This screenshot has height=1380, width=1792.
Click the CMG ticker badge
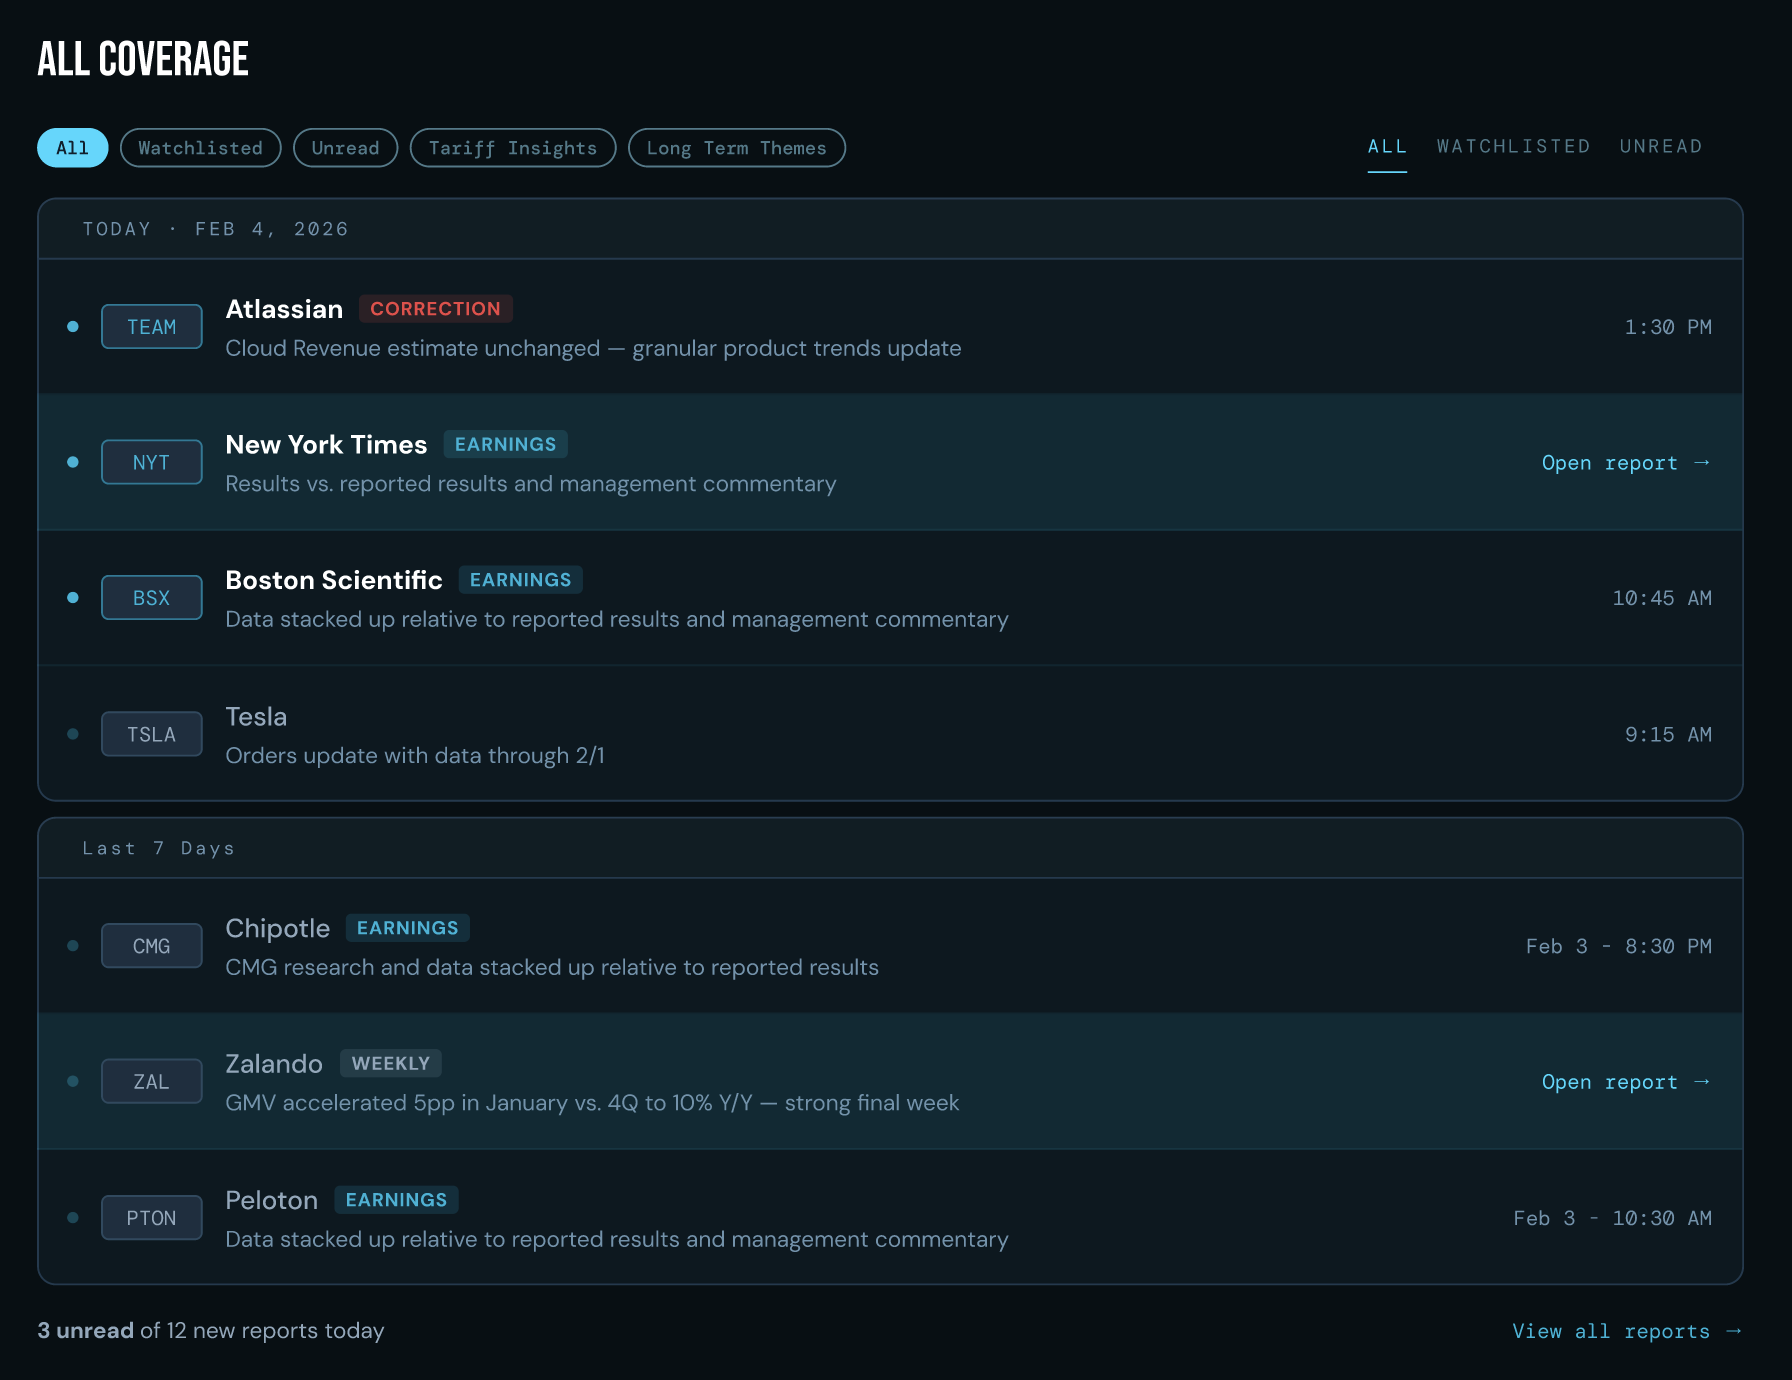[152, 946]
